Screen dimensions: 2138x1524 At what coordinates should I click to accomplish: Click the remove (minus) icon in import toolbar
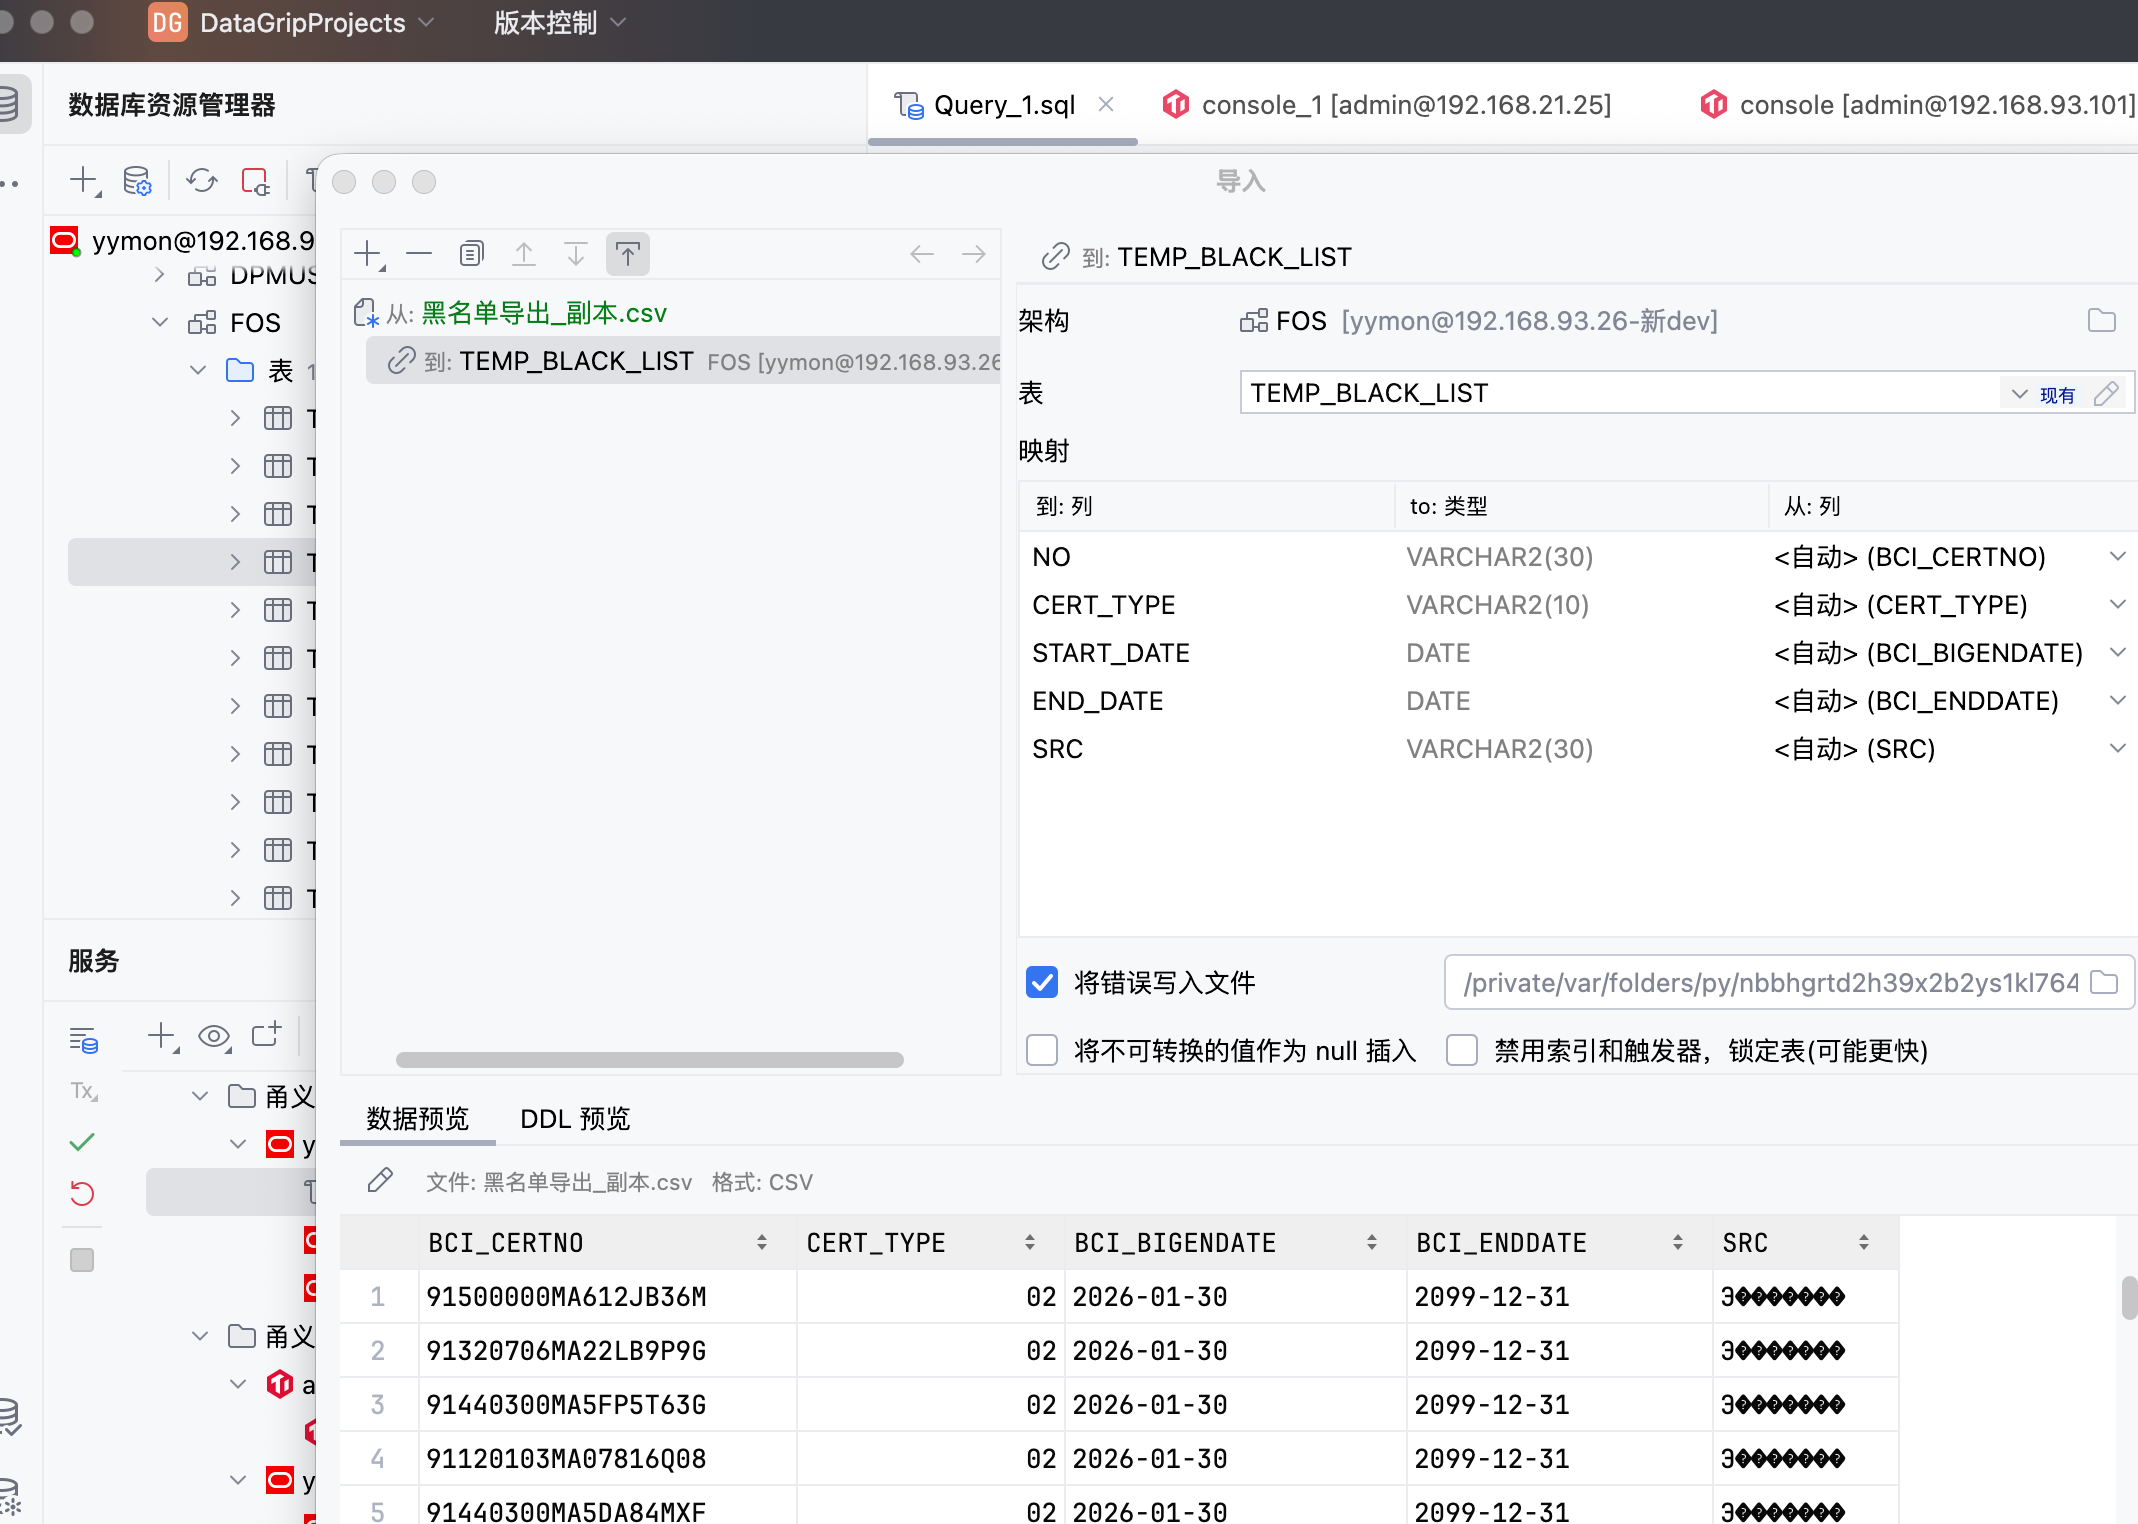(x=419, y=254)
